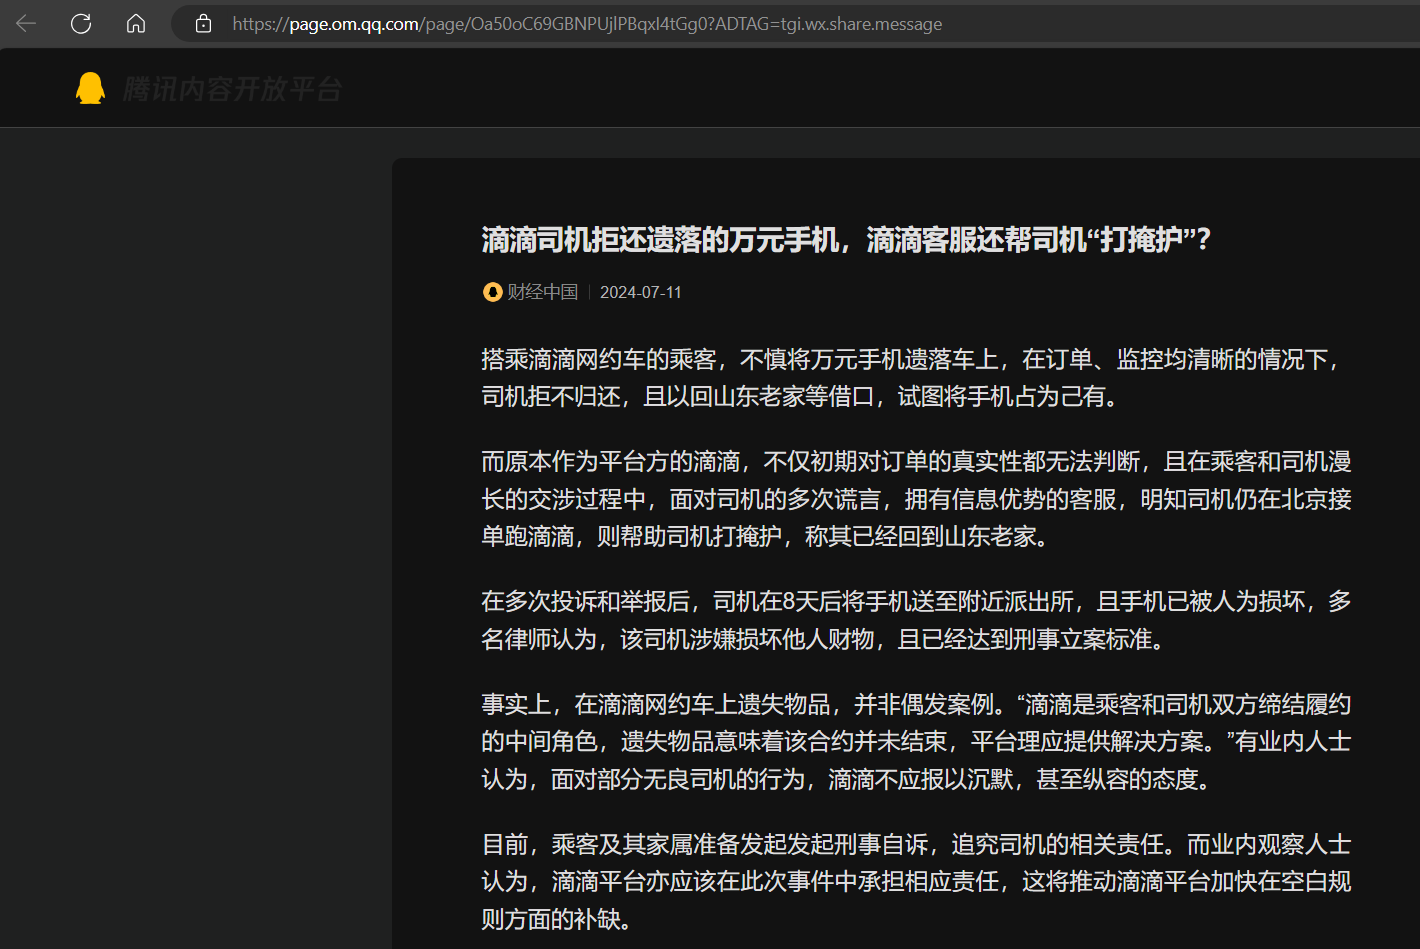
Task: Click the paragraph beginning 而原本作为平台方
Action: [915, 499]
